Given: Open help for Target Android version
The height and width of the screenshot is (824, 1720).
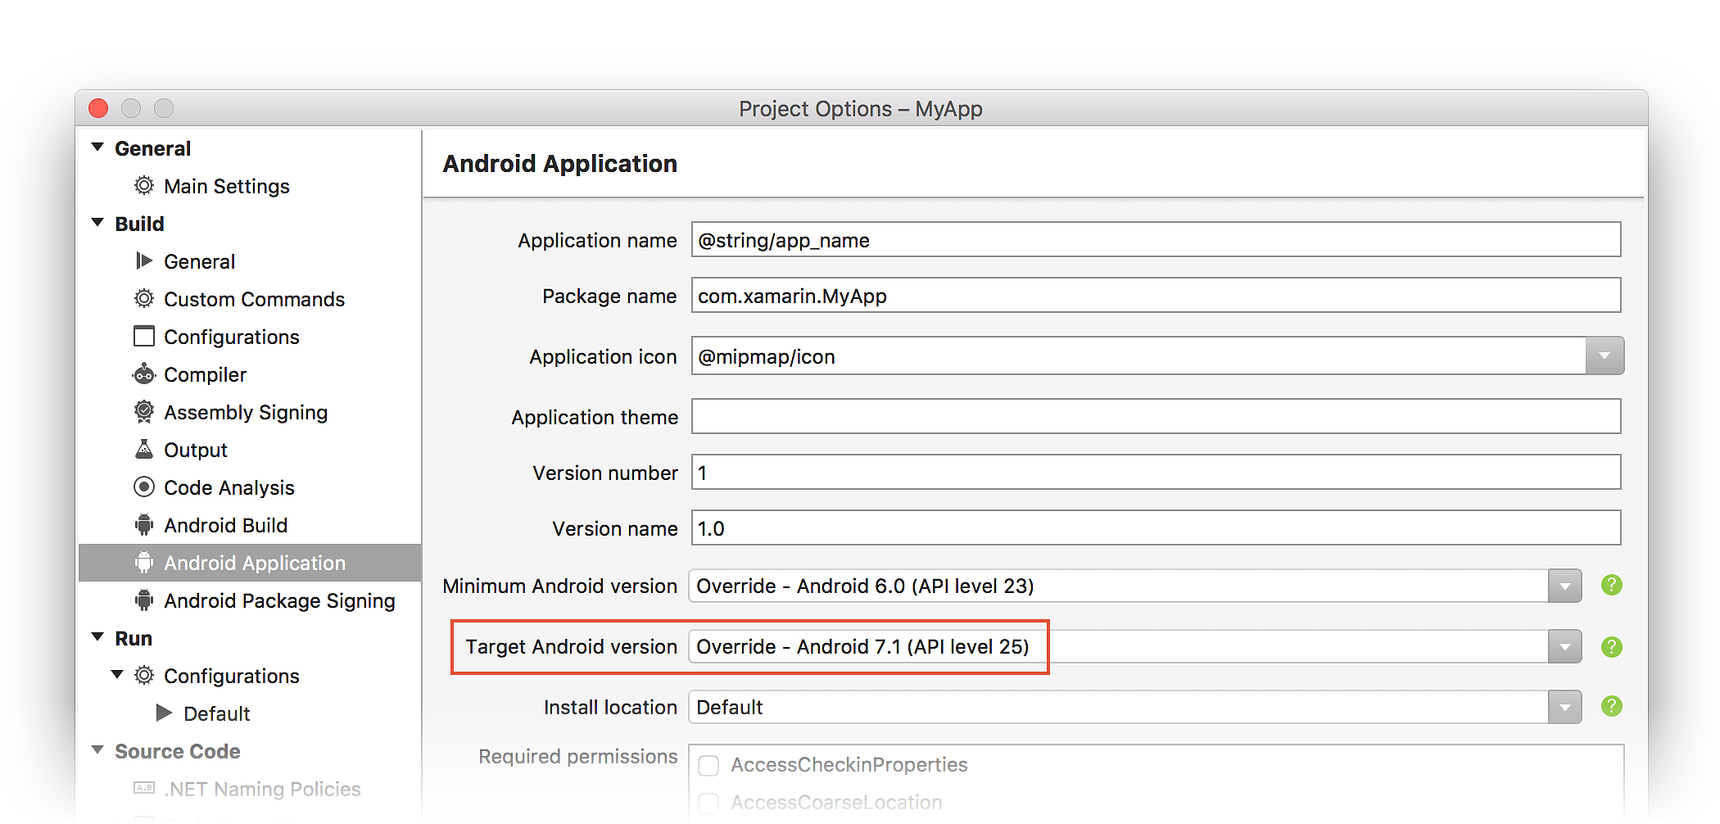Looking at the screenshot, I should (x=1611, y=647).
